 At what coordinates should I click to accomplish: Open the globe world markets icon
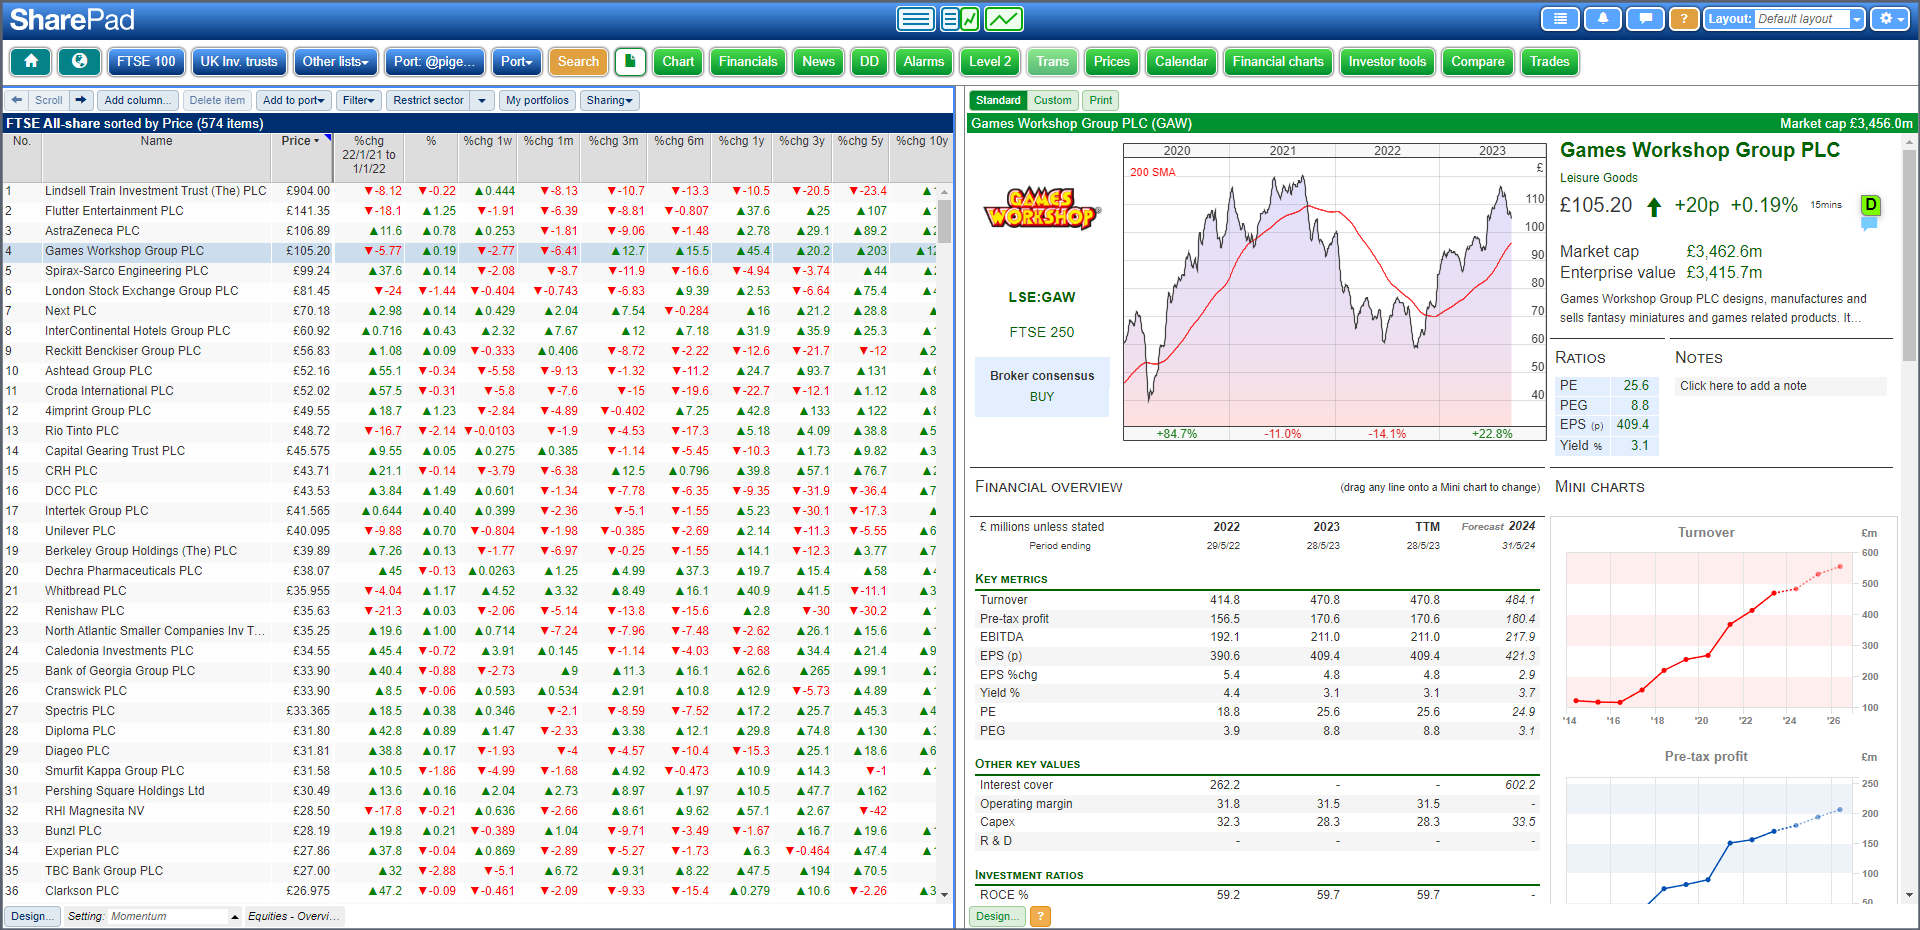click(79, 62)
